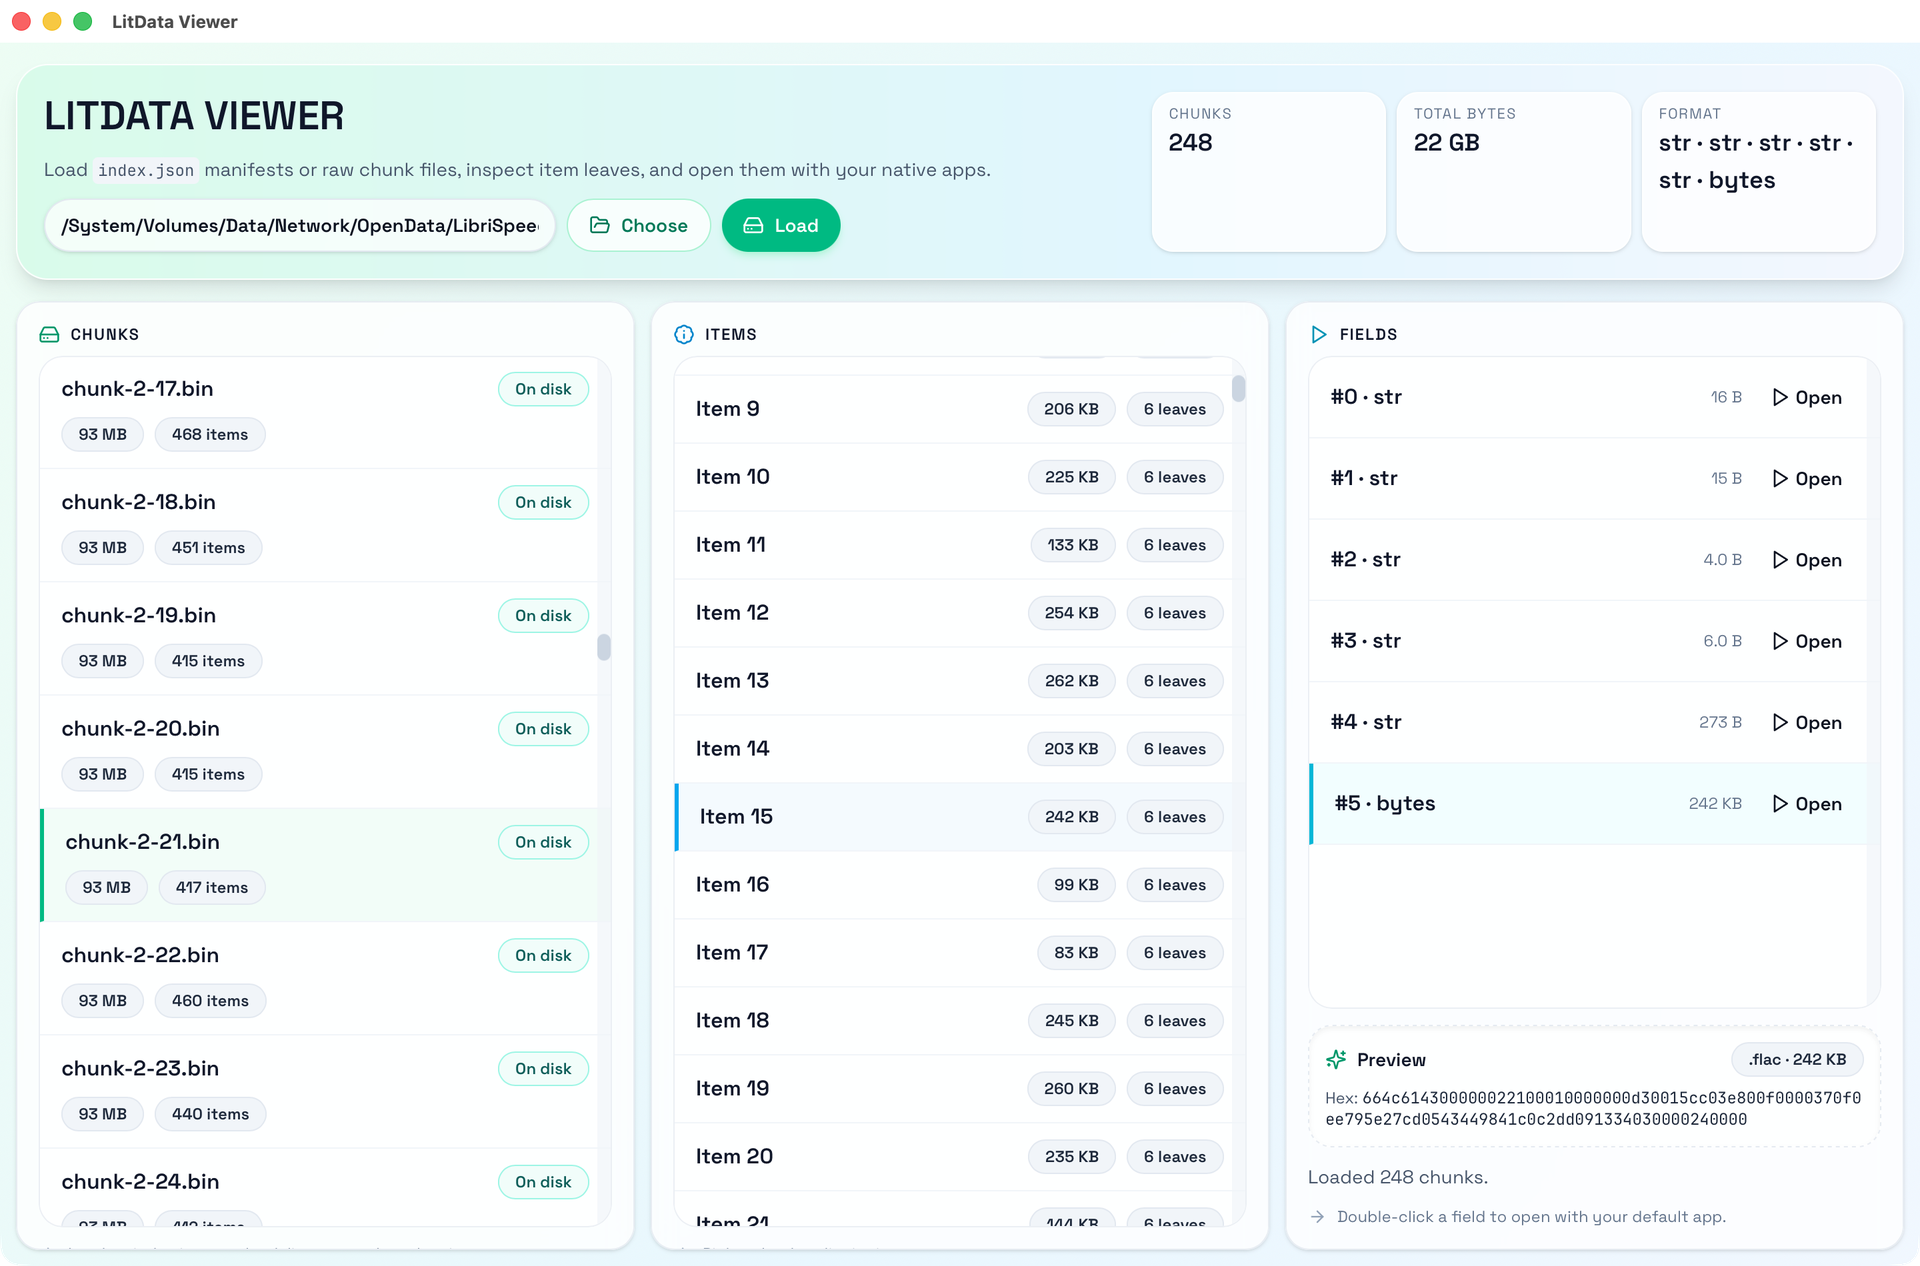
Task: Click the Preview sparkle icon
Action: [x=1336, y=1059]
